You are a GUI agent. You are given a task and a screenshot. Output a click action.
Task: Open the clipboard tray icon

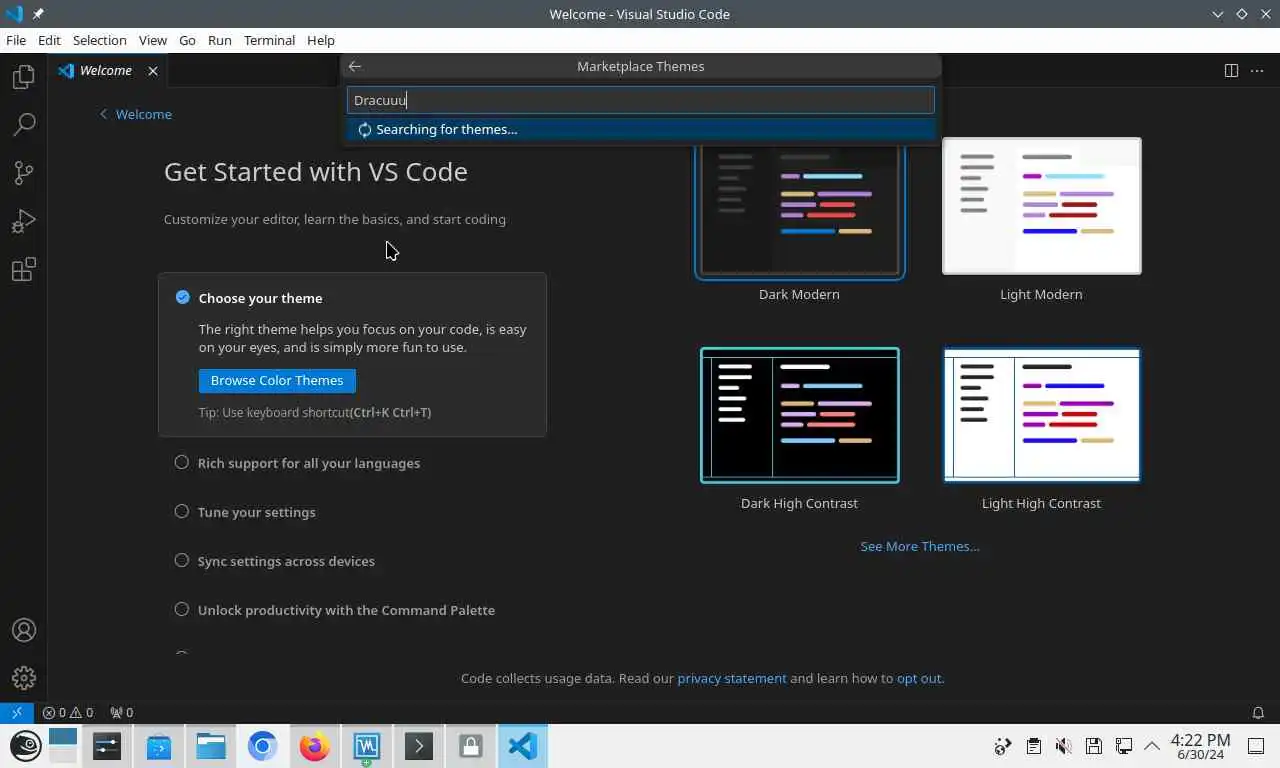(1034, 746)
